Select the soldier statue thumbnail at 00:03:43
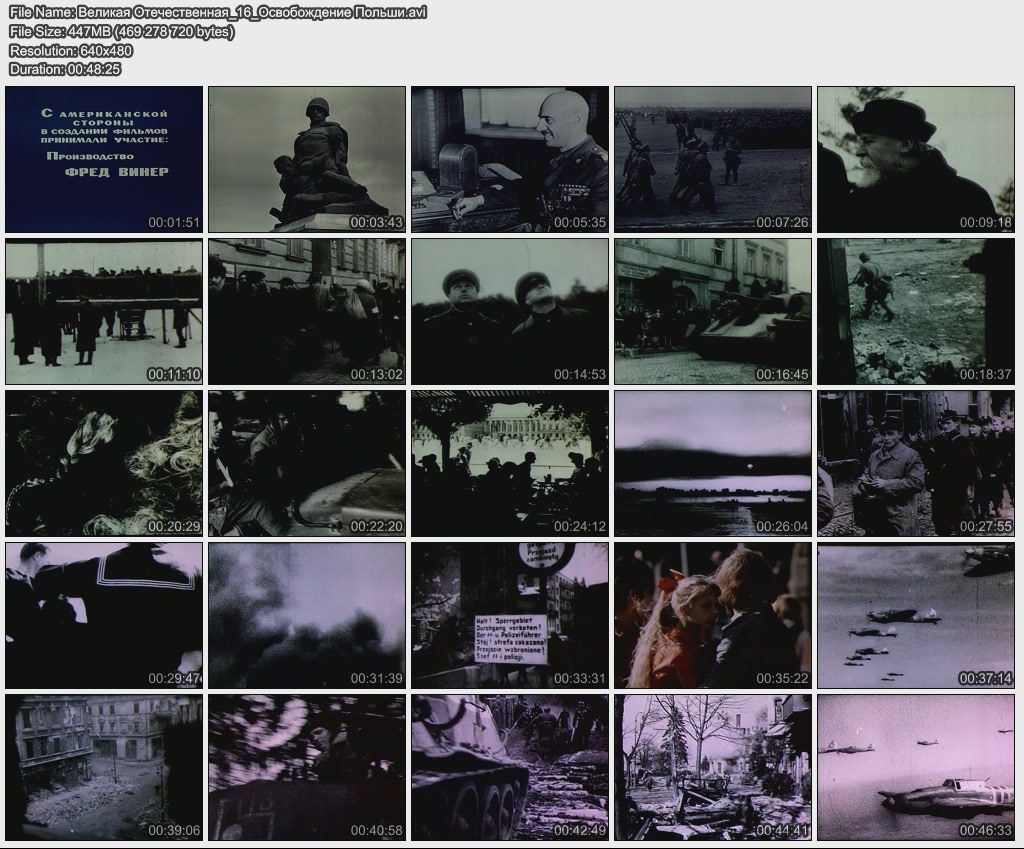Image resolution: width=1024 pixels, height=849 pixels. 307,159
